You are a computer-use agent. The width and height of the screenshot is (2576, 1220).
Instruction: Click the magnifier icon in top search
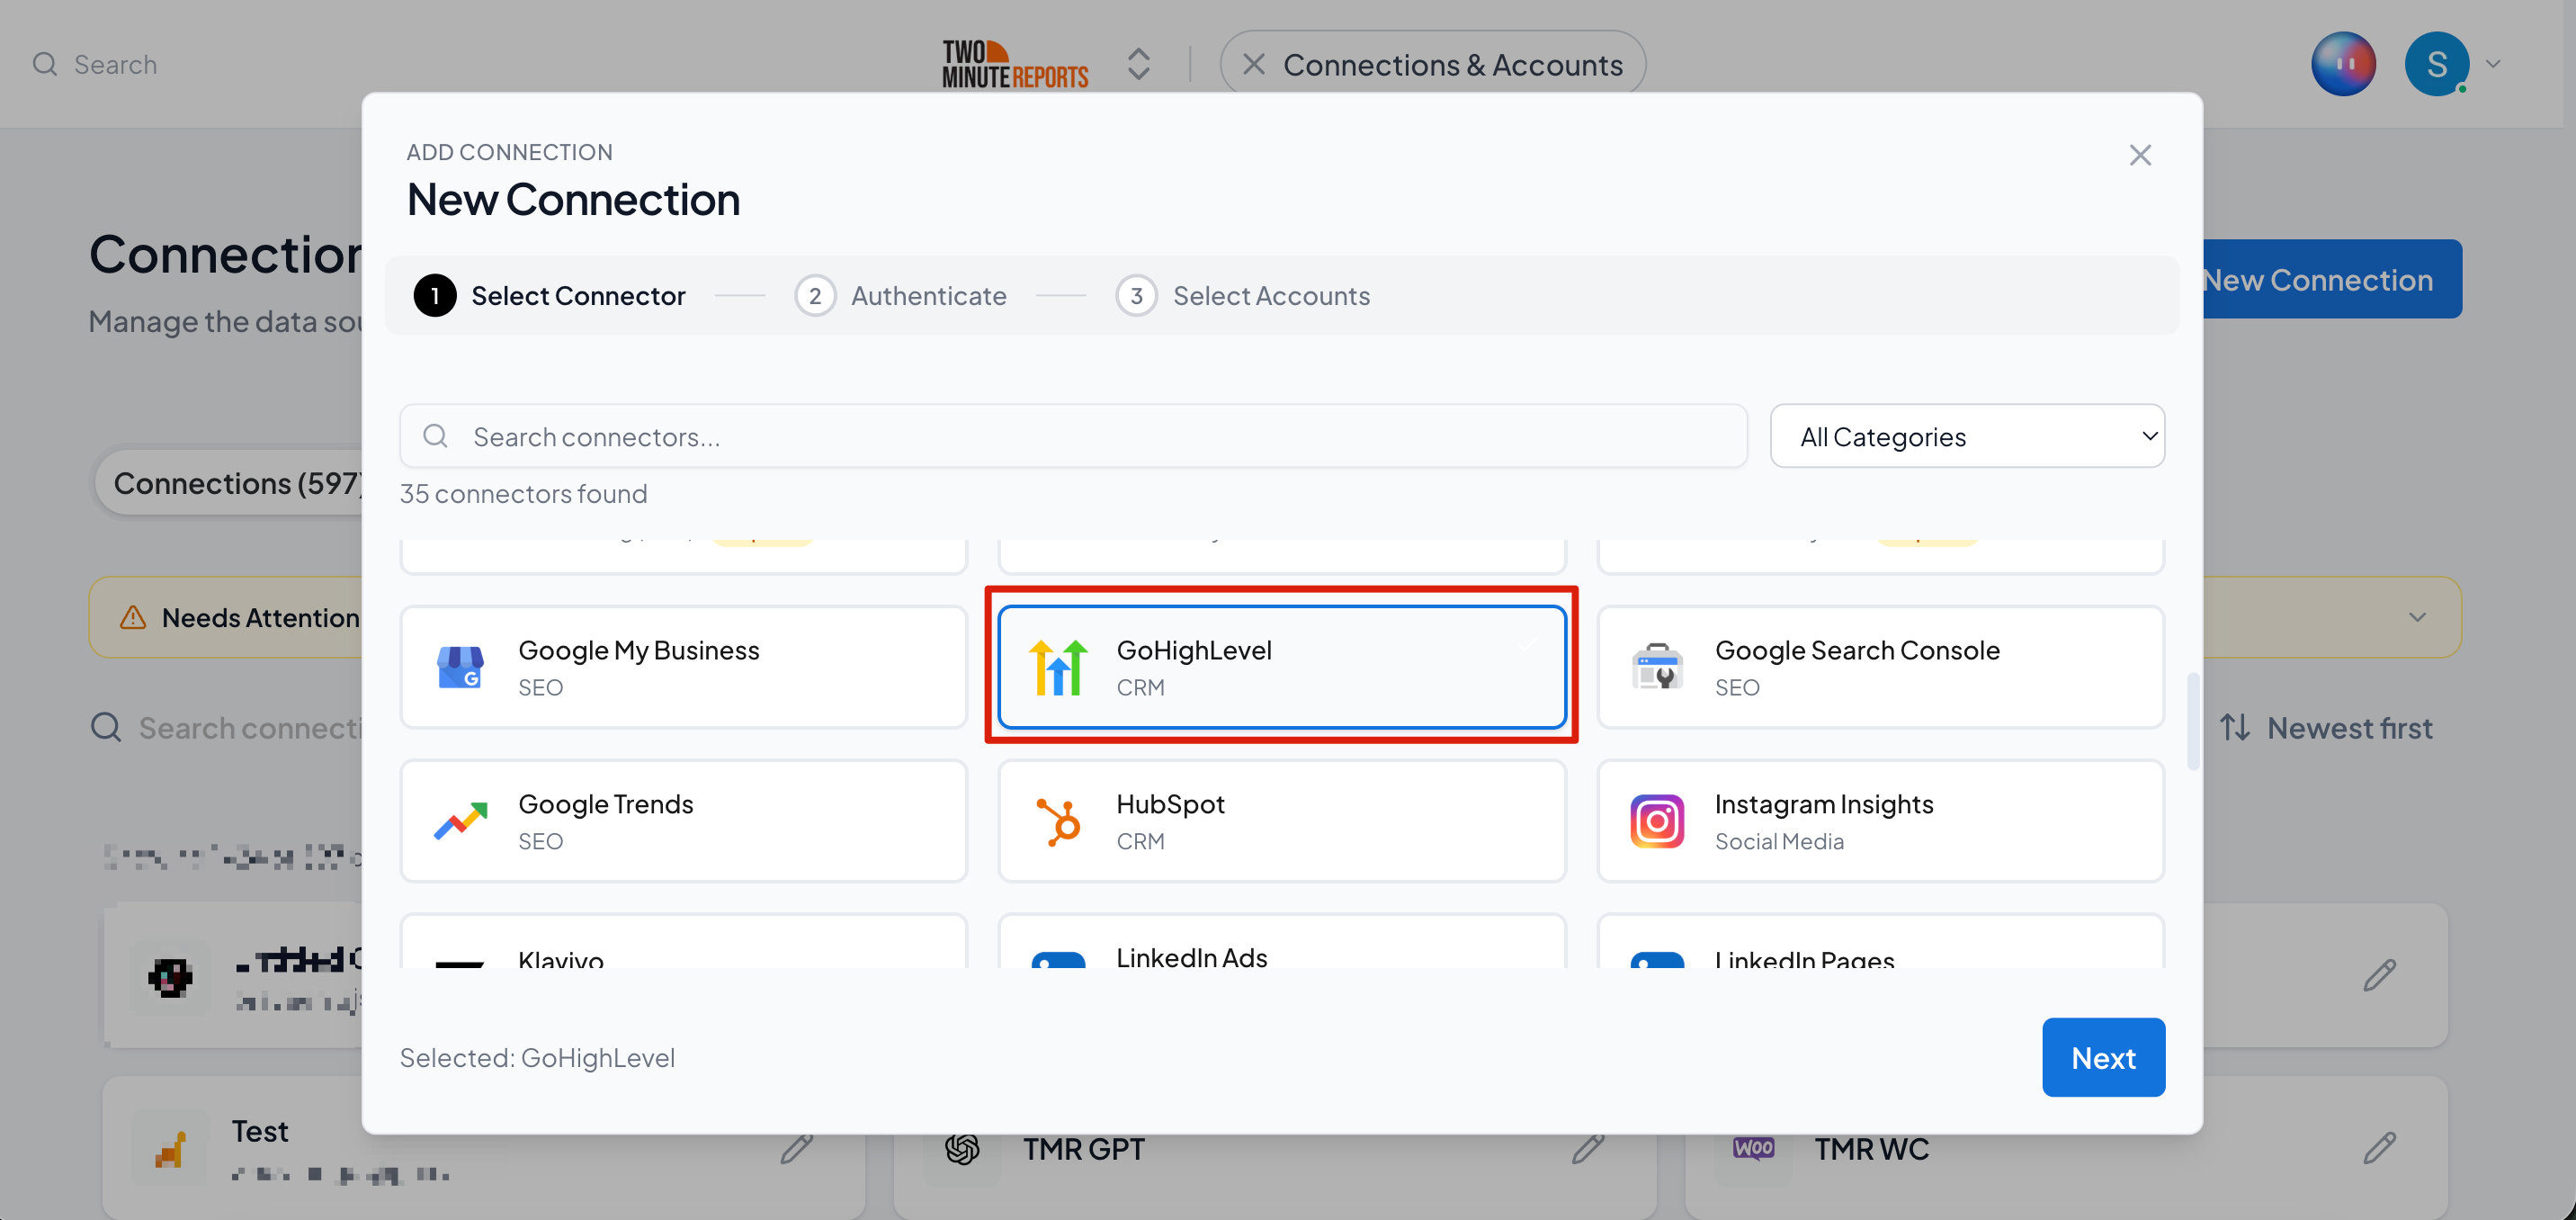coord(45,64)
